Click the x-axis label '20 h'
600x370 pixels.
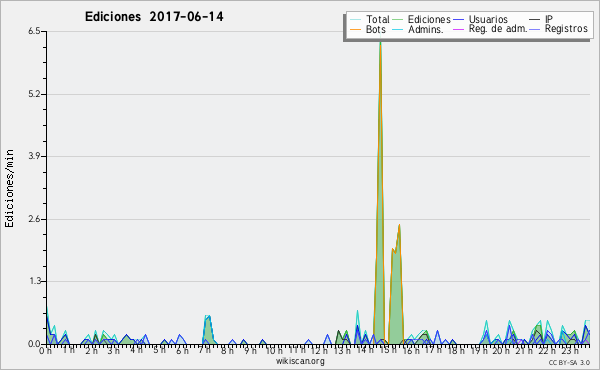click(501, 350)
